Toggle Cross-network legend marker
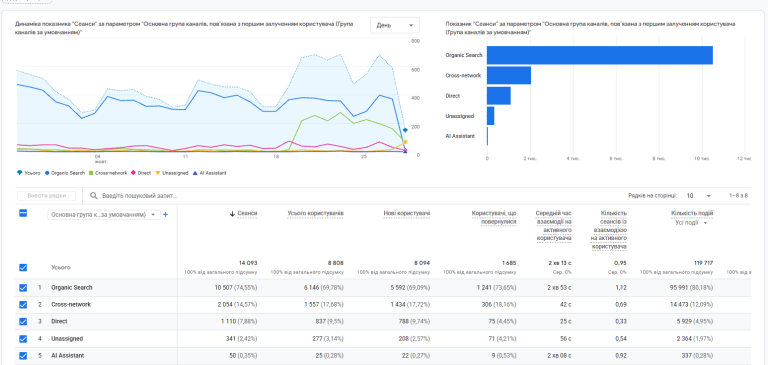768x365 pixels. click(x=91, y=173)
